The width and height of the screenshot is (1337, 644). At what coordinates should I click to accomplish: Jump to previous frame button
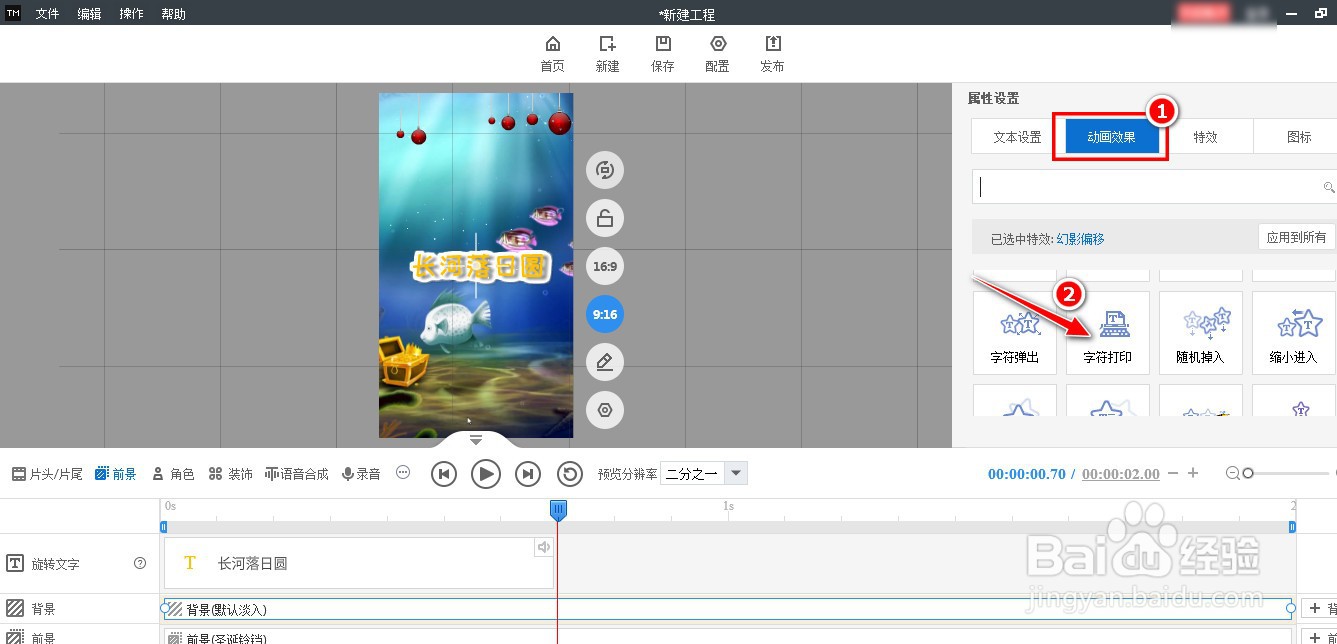pos(444,474)
